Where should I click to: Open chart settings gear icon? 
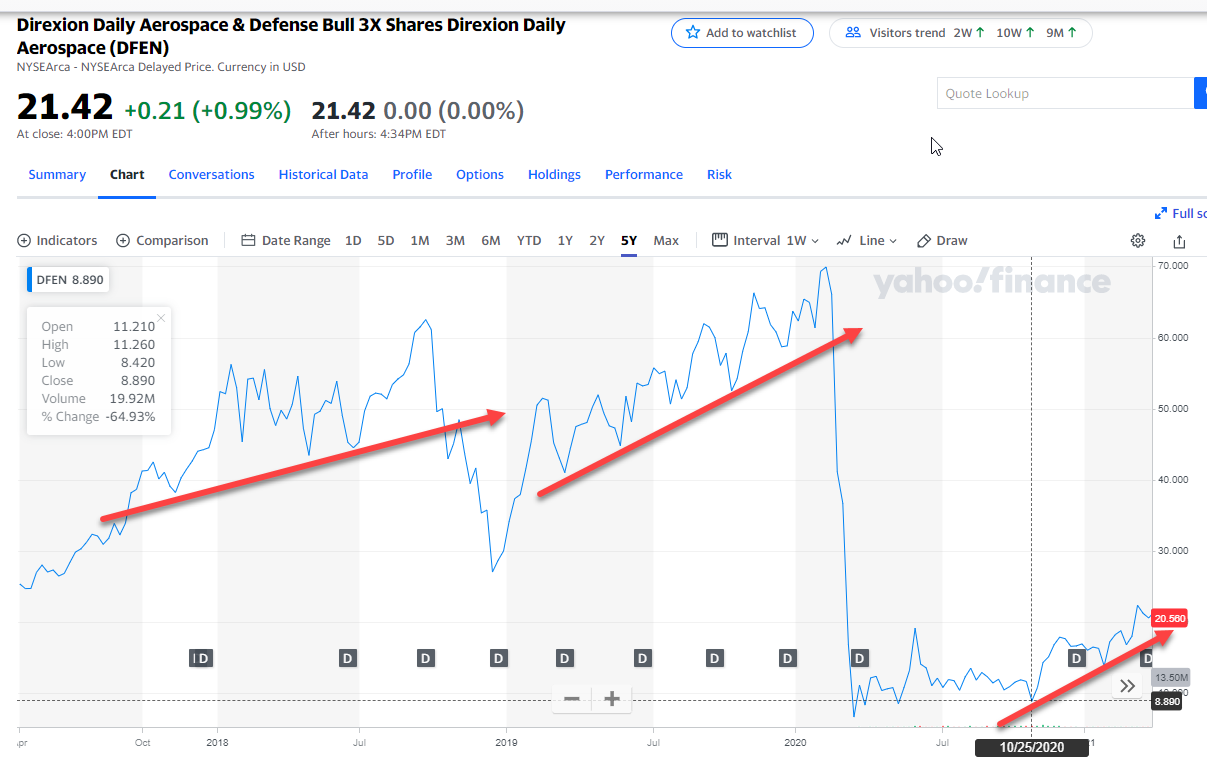(1137, 240)
